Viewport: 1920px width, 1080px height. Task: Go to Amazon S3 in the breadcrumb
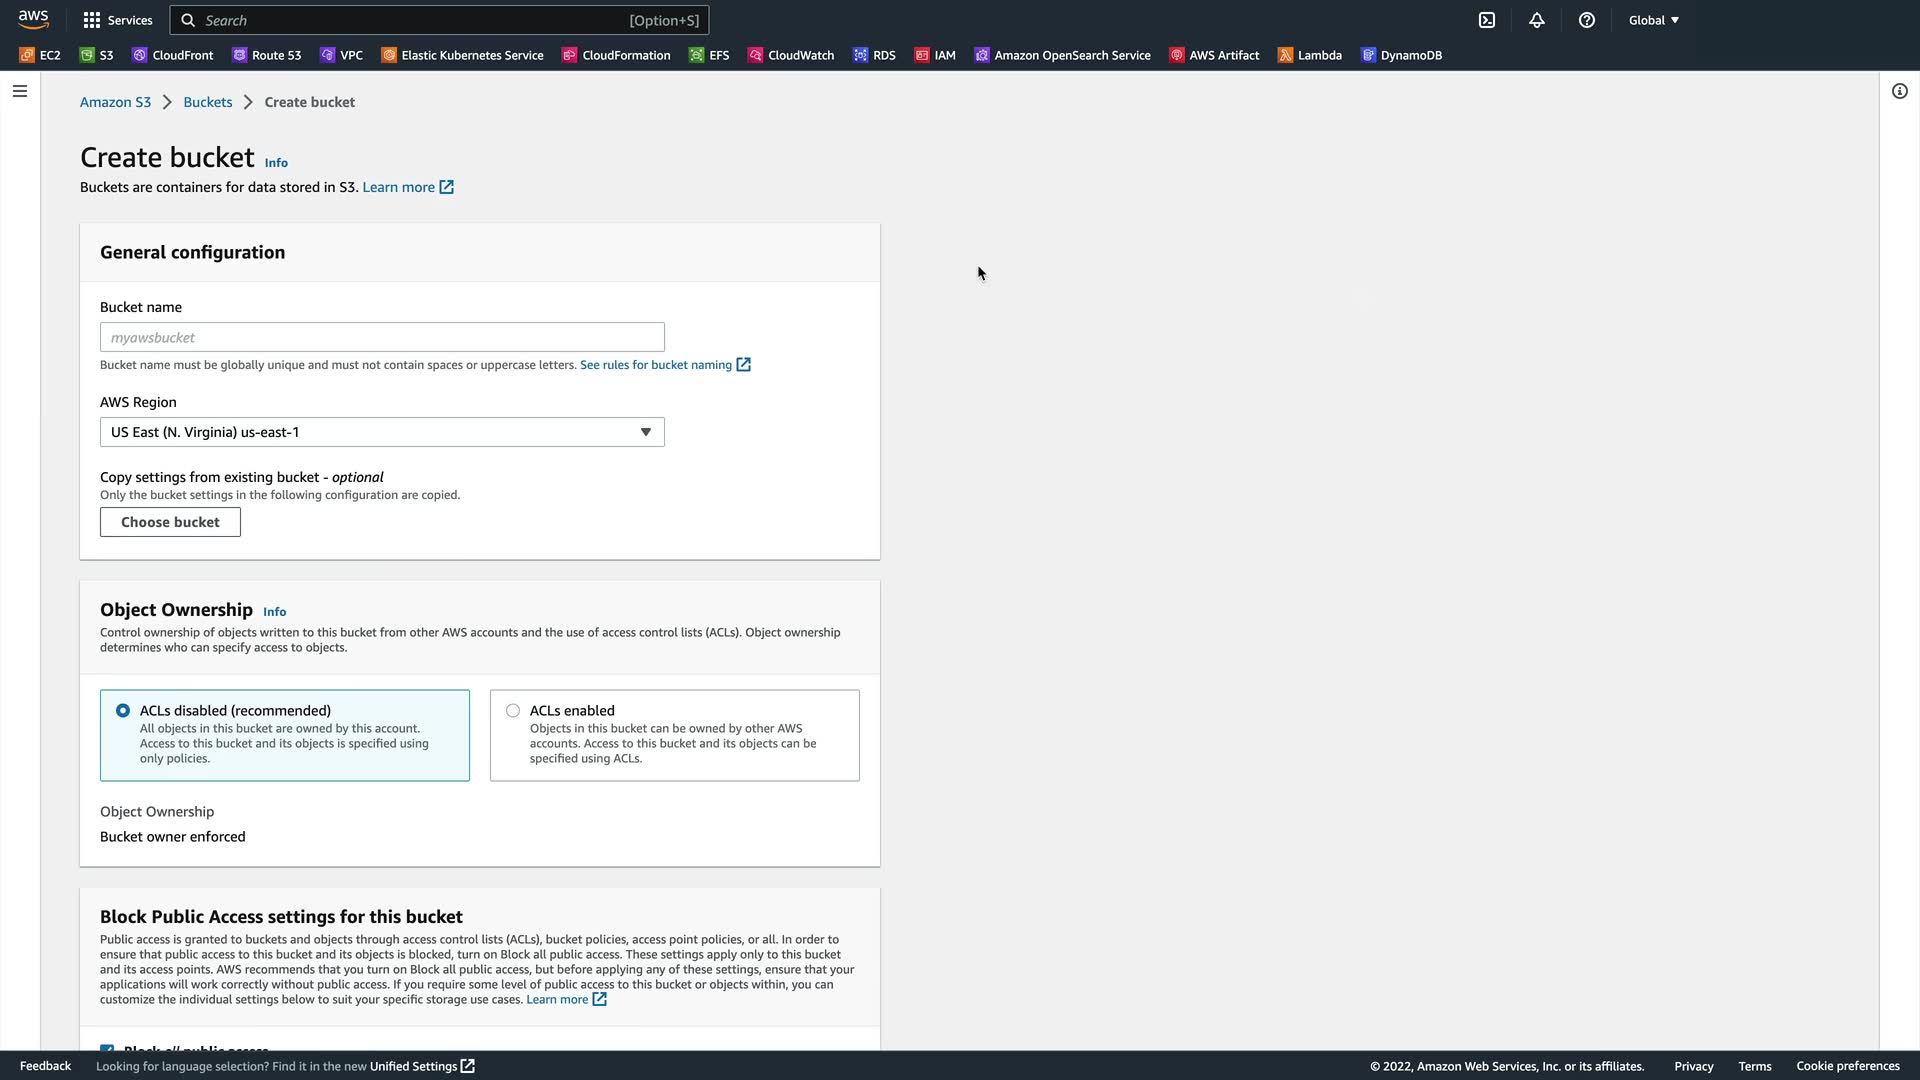(115, 102)
